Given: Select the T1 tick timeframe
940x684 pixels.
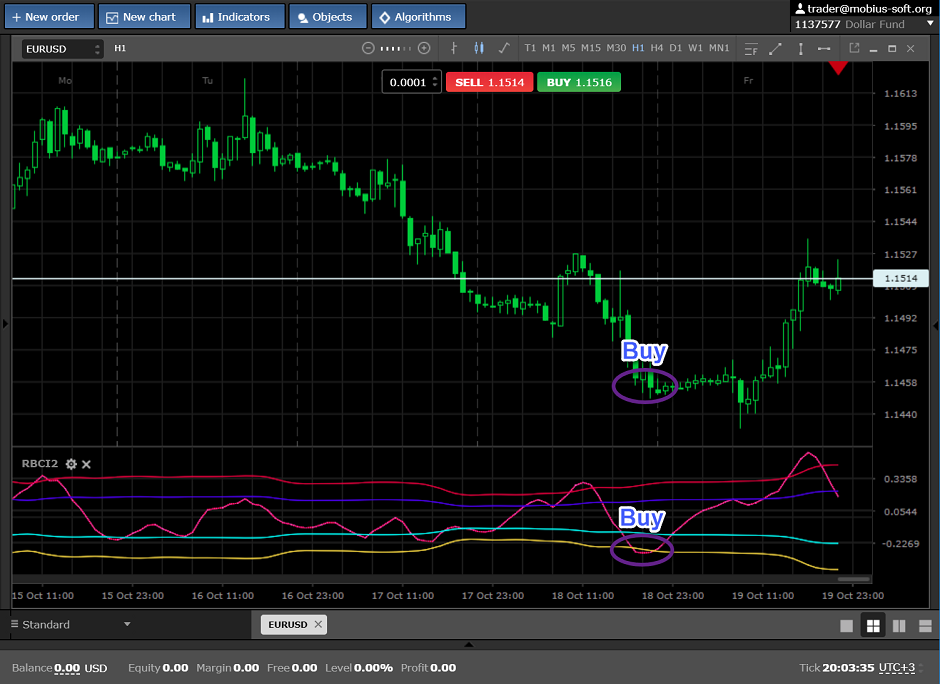Looking at the screenshot, I should (530, 48).
